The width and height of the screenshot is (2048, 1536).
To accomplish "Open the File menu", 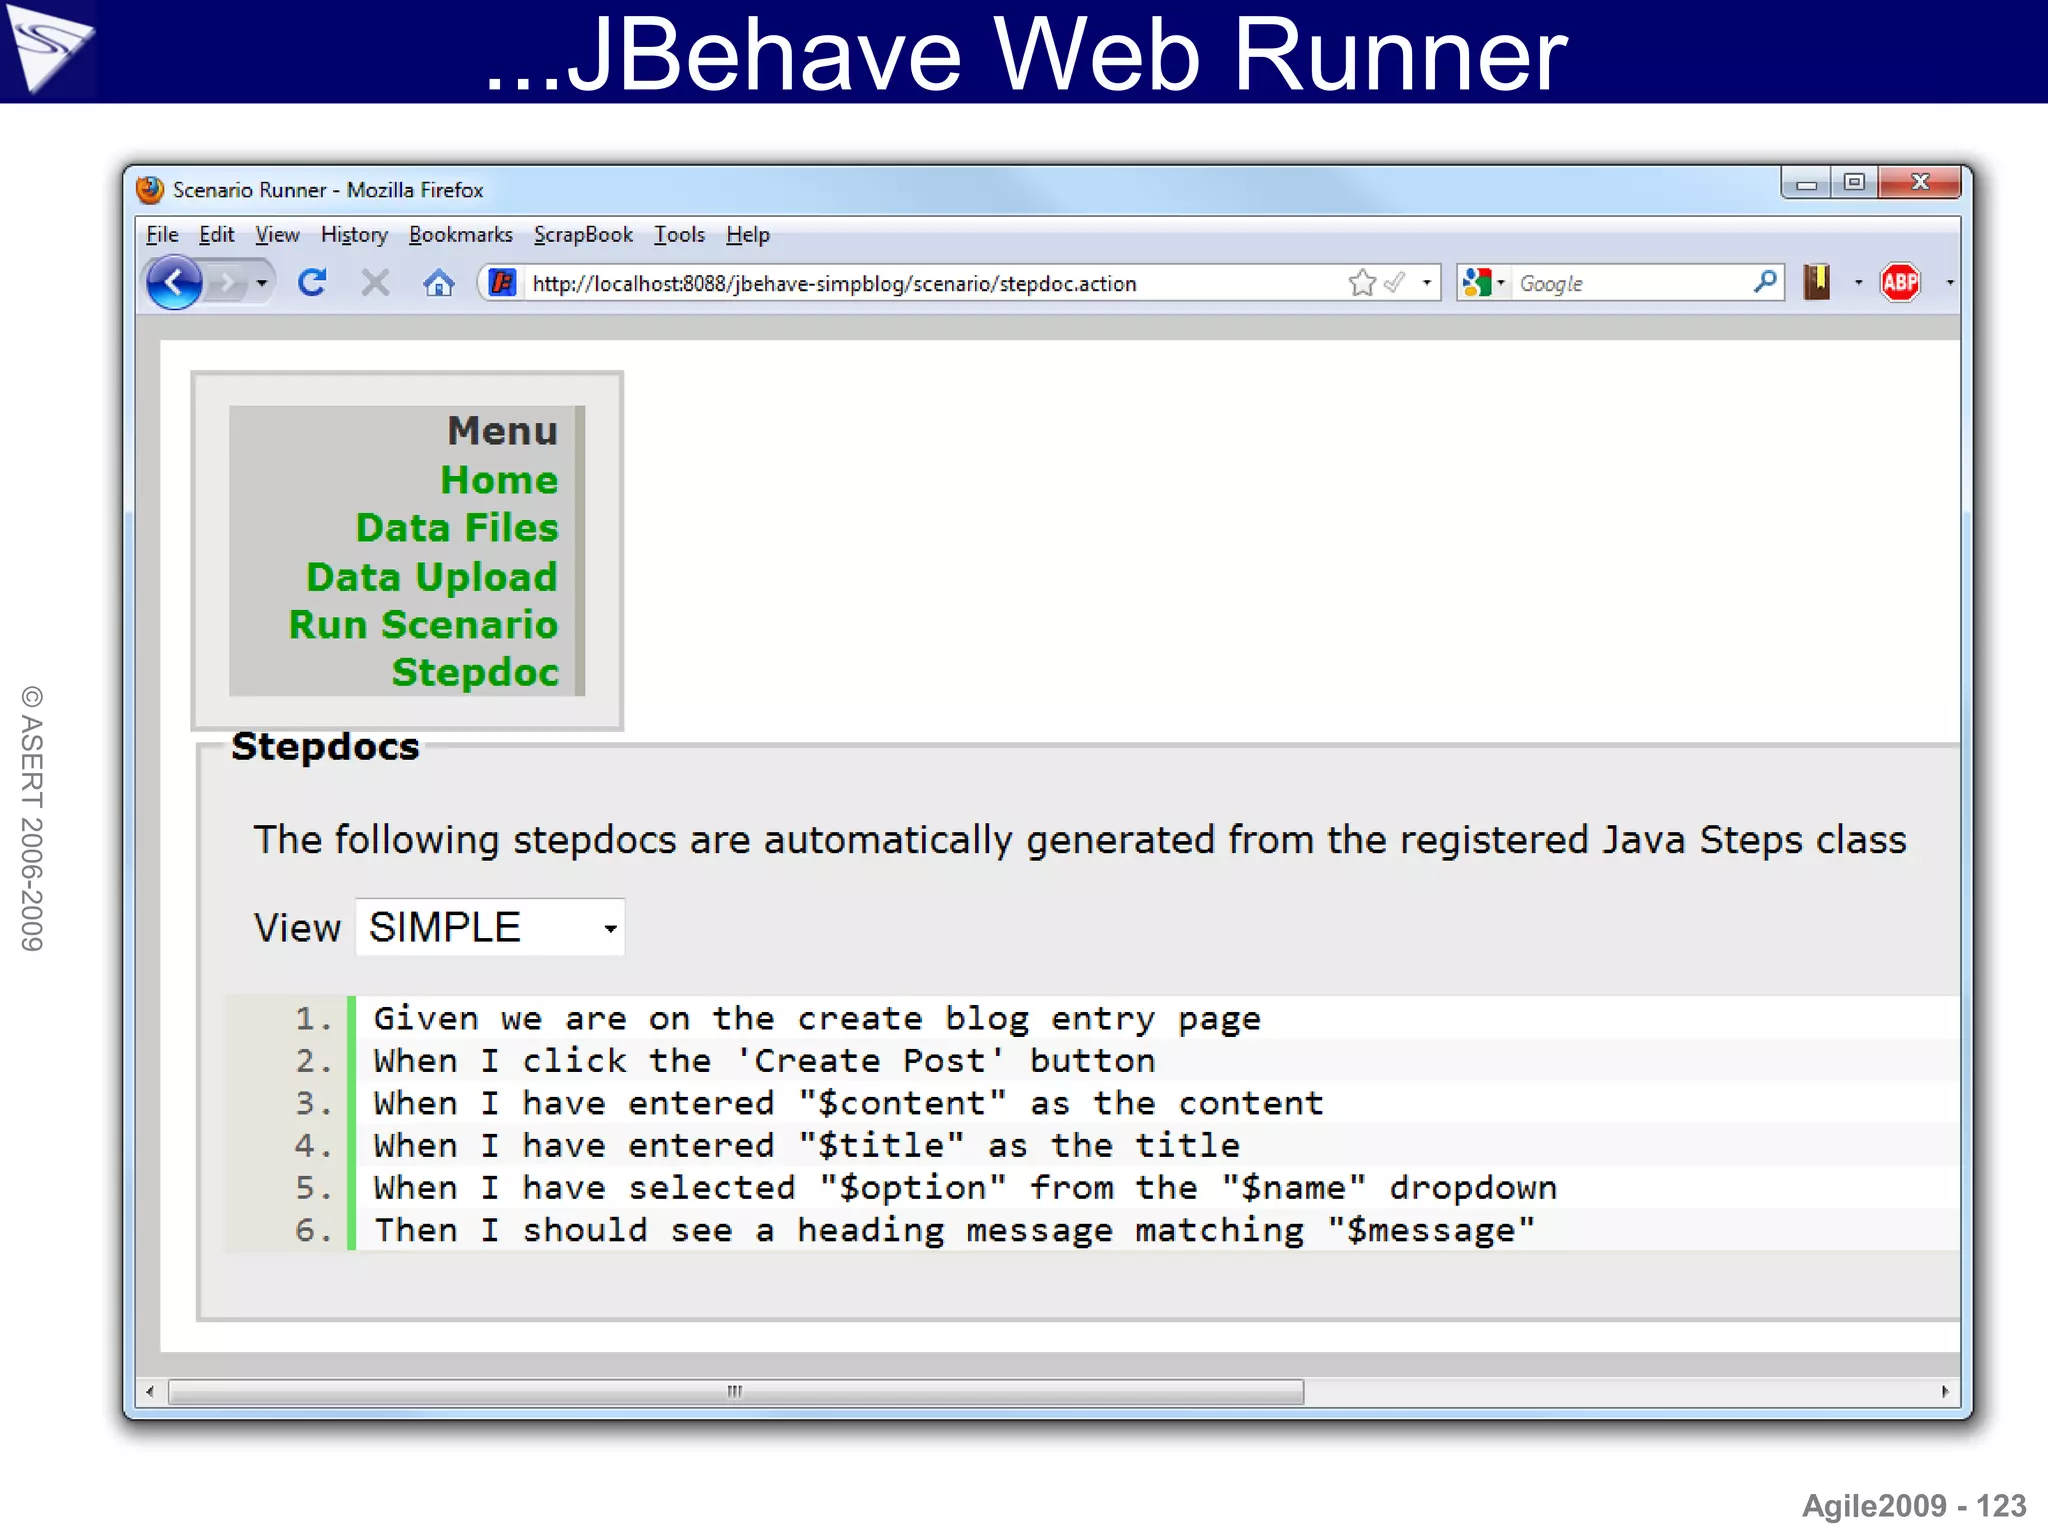I will 162,234.
